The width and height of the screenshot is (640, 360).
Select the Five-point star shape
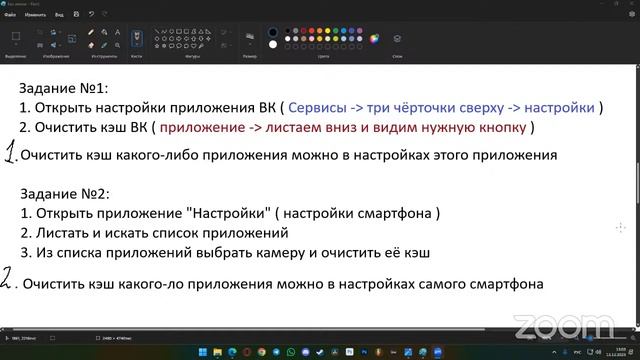157,46
